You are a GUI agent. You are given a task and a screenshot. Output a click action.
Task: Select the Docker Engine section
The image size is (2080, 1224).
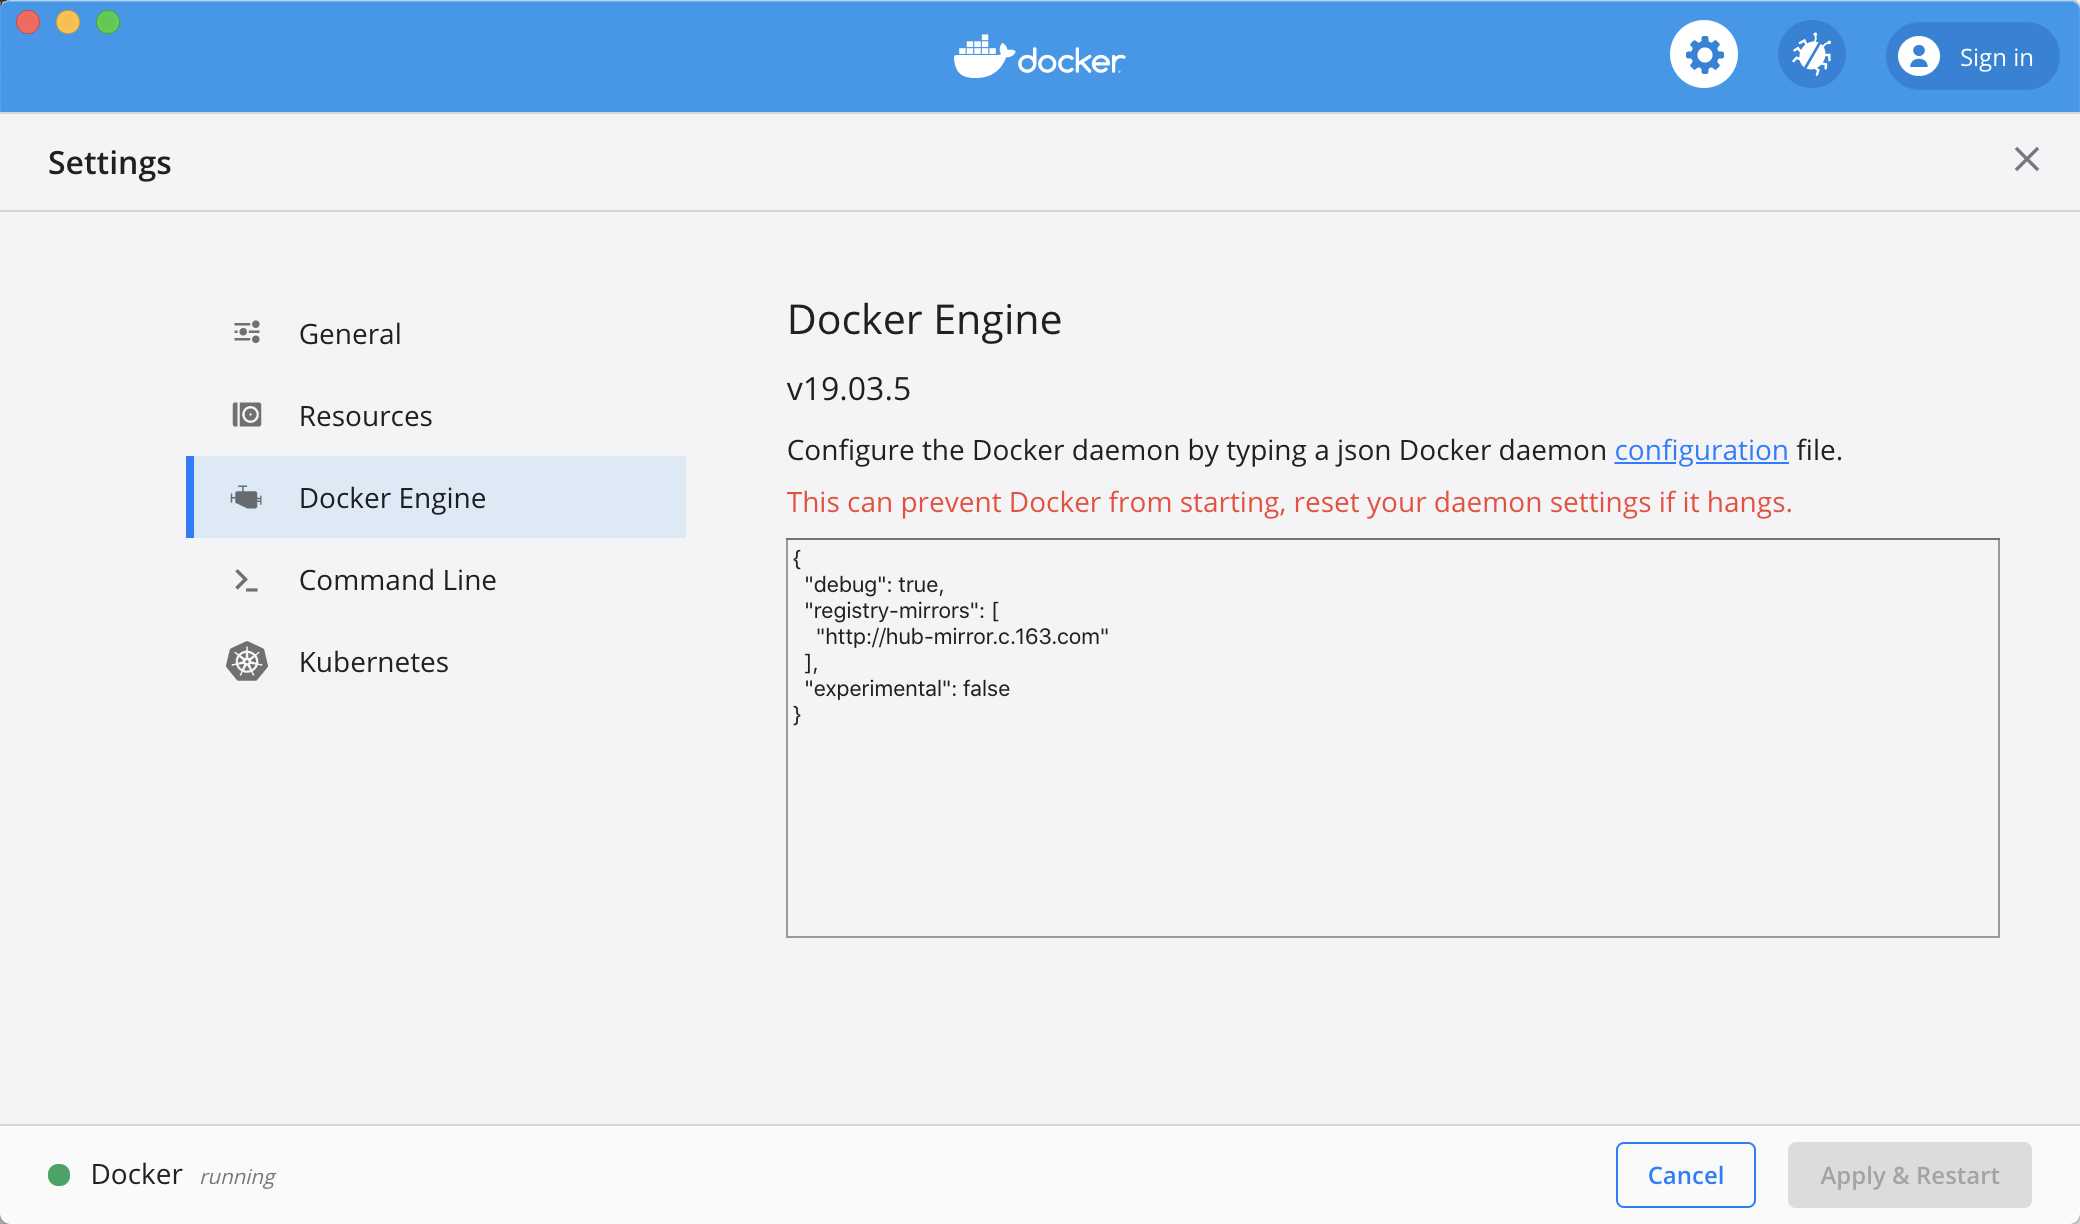point(436,497)
